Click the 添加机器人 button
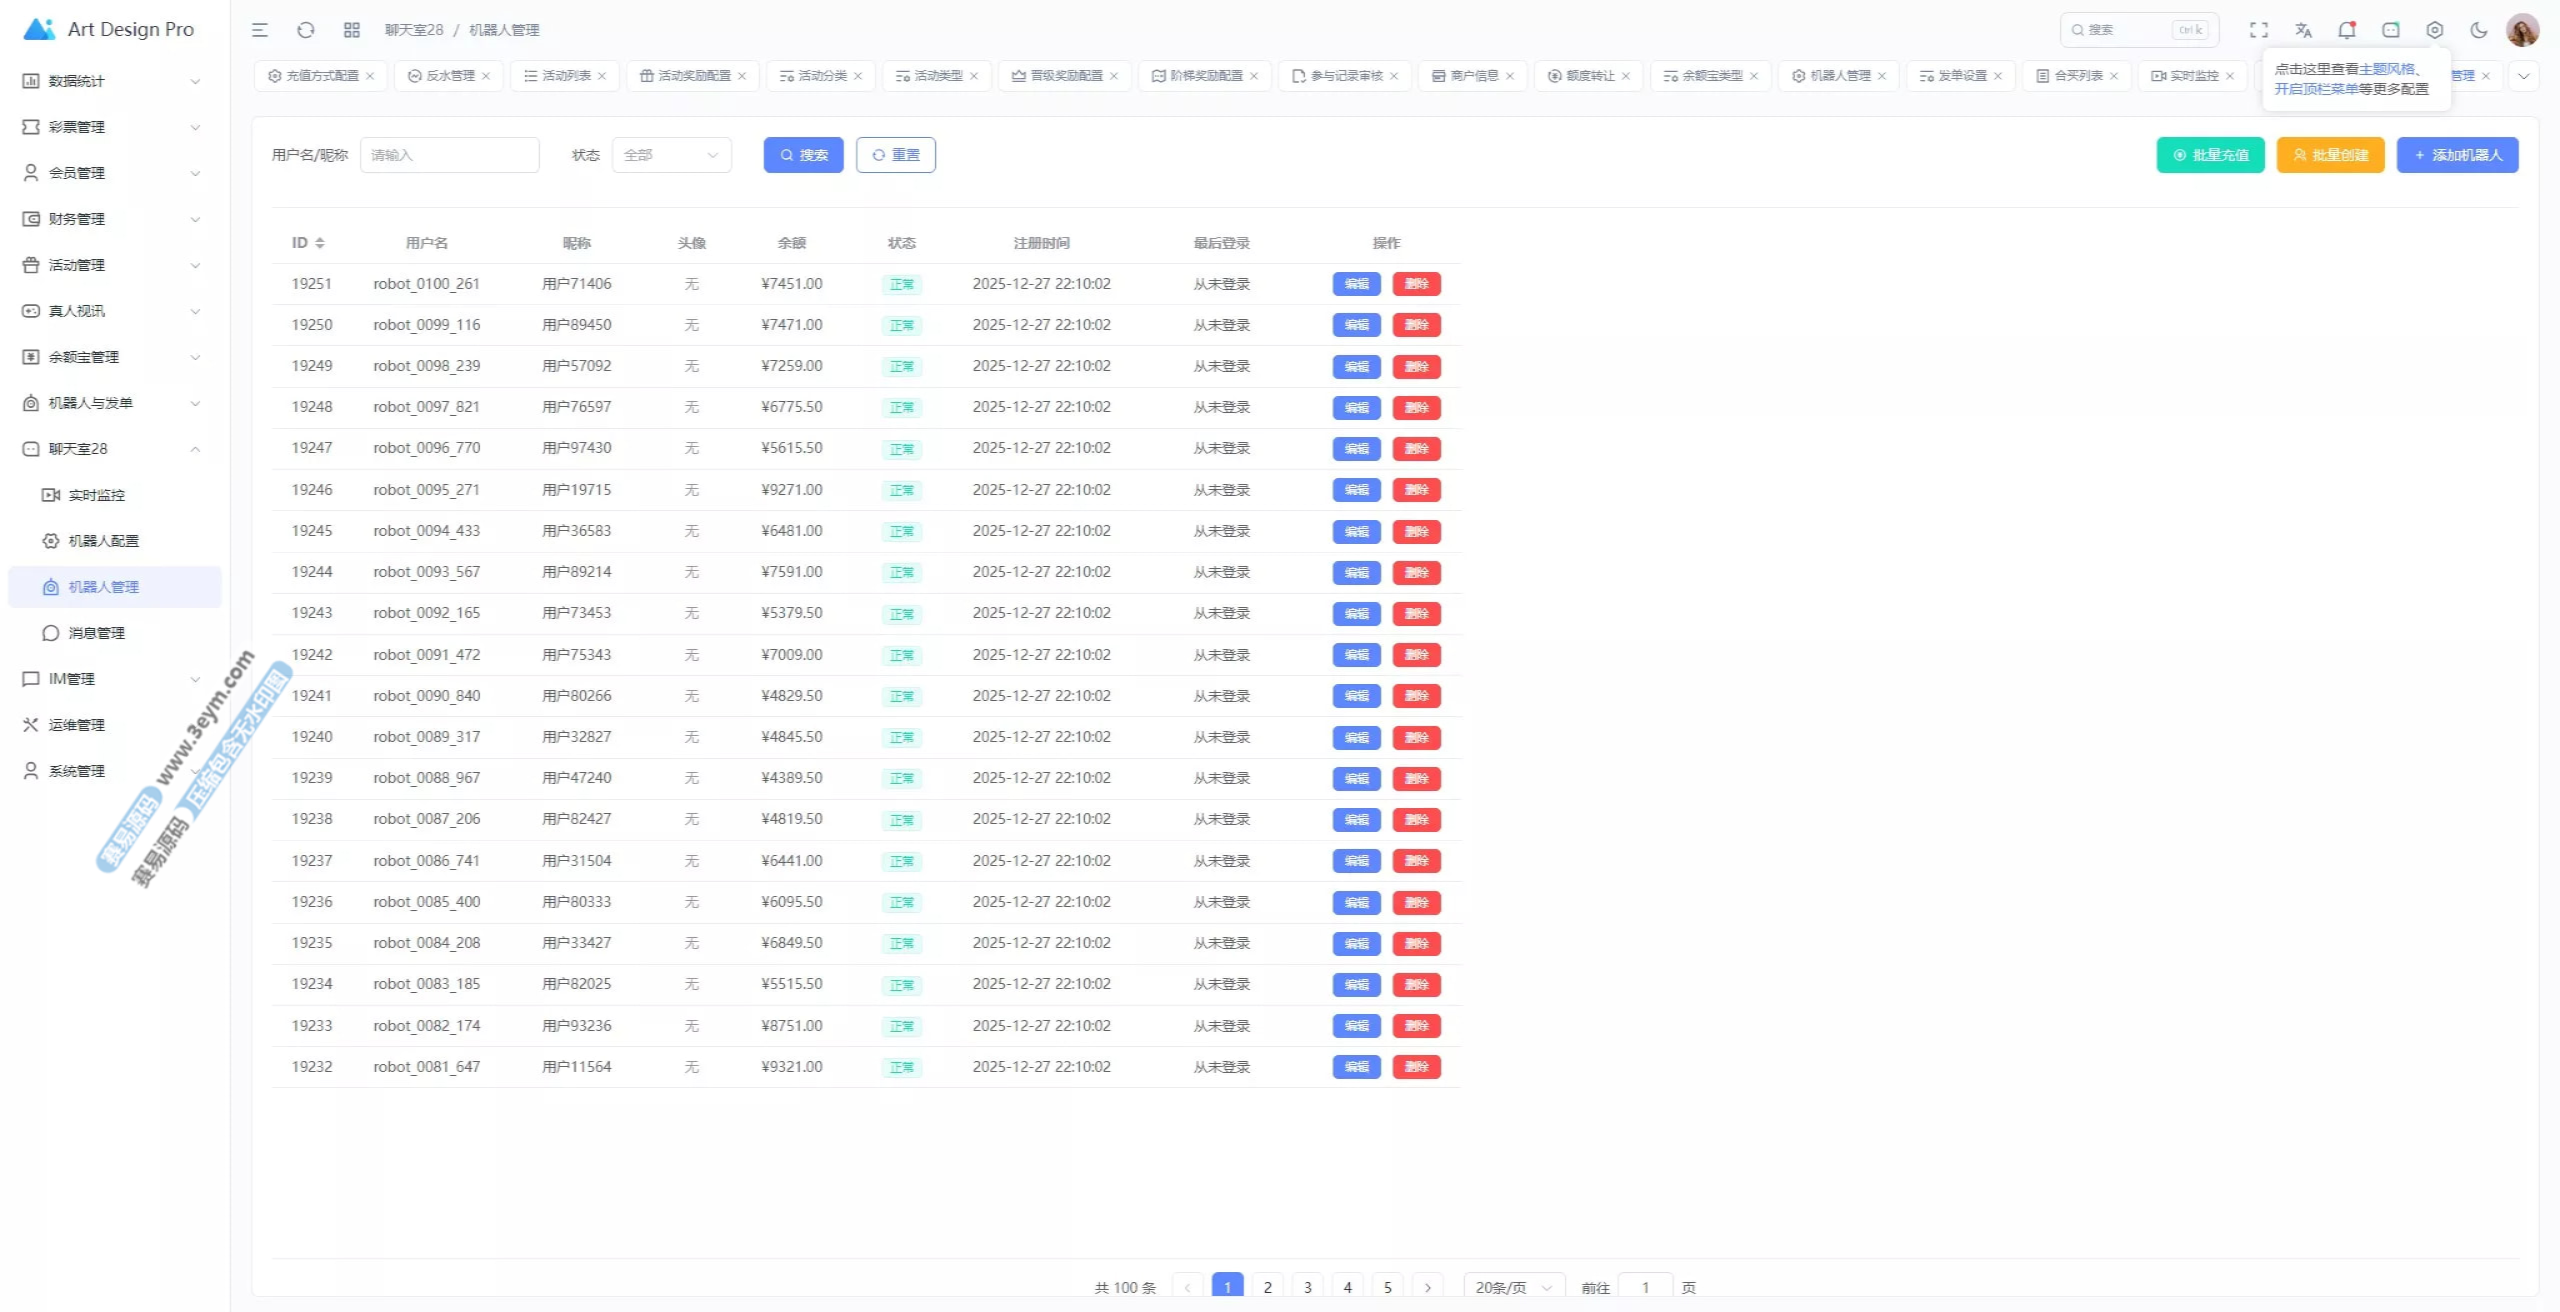 click(2457, 155)
